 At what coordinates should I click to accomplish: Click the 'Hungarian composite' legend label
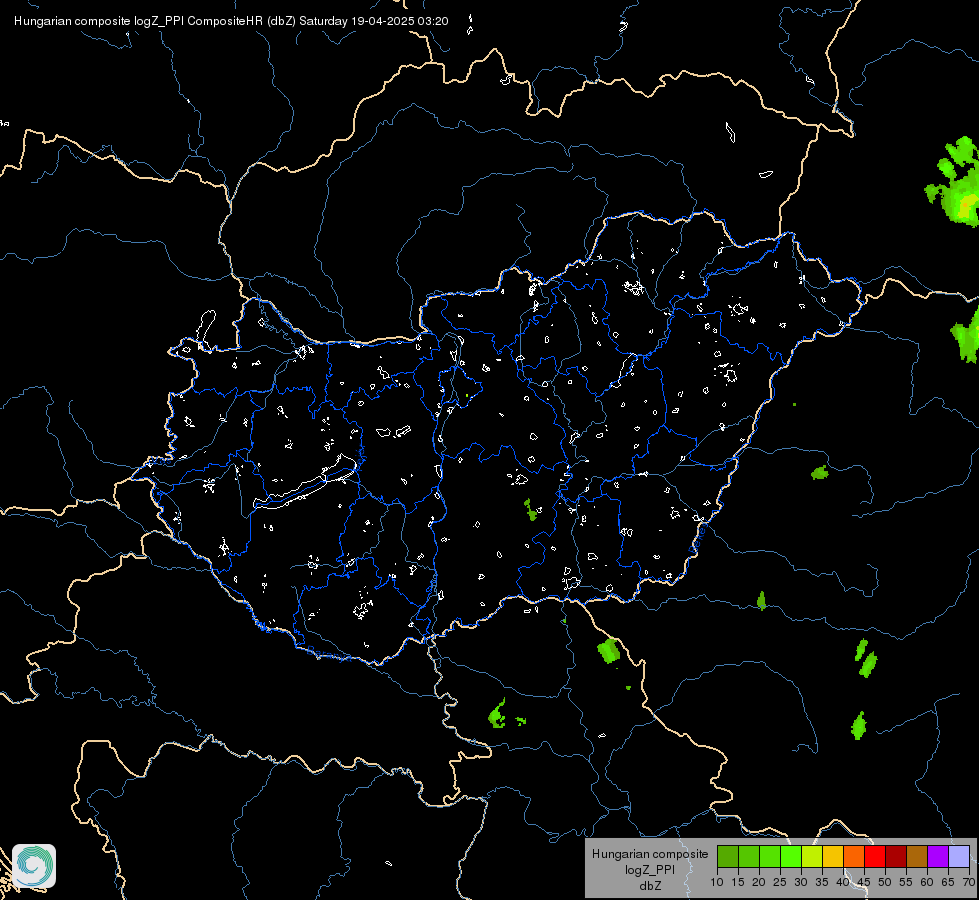[650, 854]
